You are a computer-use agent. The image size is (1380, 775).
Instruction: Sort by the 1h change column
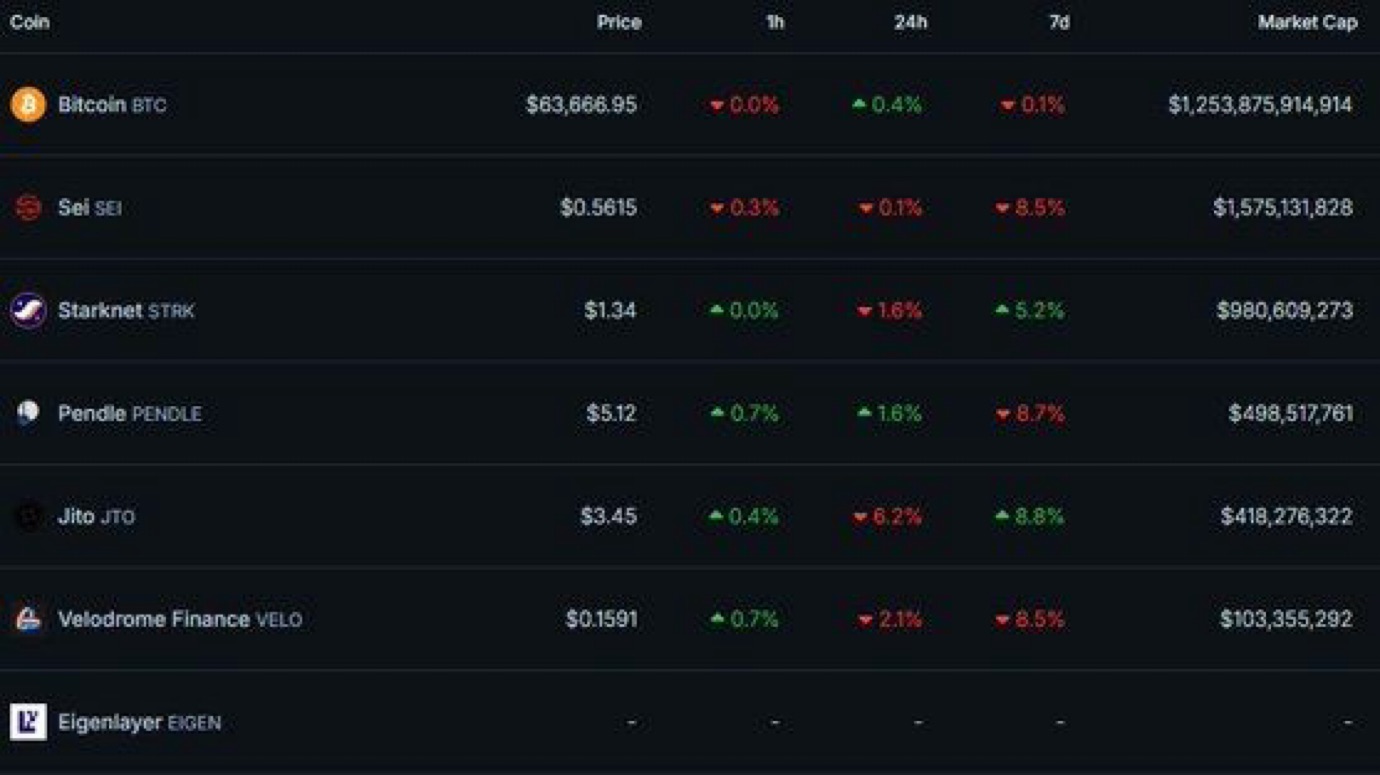pos(775,22)
